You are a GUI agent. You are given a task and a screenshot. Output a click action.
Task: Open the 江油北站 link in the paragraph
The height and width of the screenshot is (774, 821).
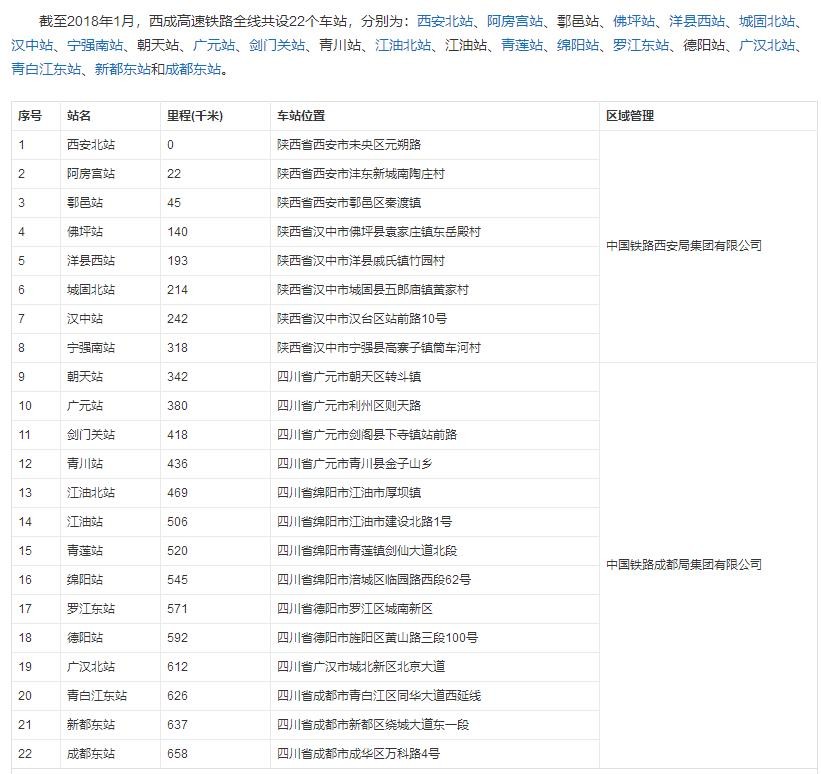coord(403,45)
